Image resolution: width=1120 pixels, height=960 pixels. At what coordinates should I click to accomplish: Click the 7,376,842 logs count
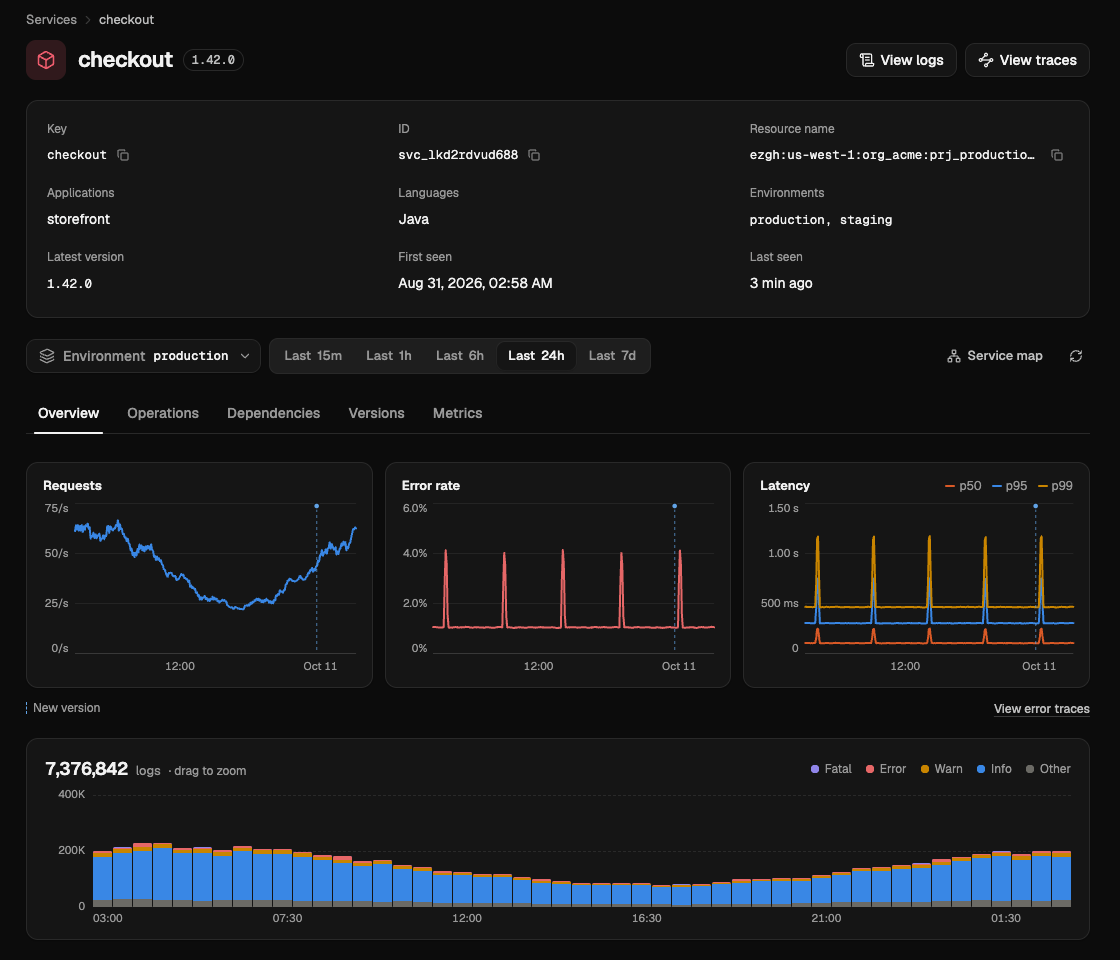(x=86, y=769)
